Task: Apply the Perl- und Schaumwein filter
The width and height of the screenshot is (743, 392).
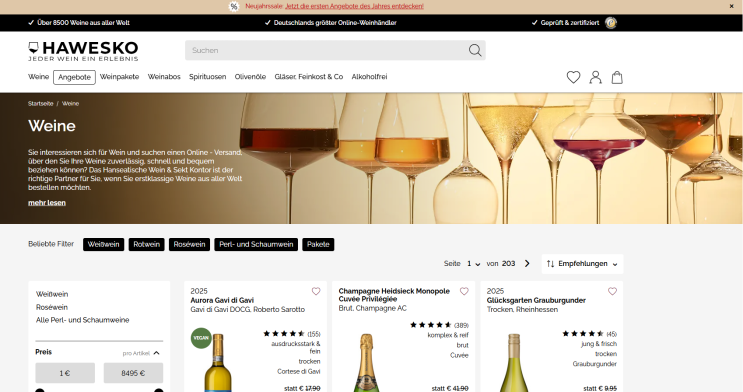Action: 256,245
